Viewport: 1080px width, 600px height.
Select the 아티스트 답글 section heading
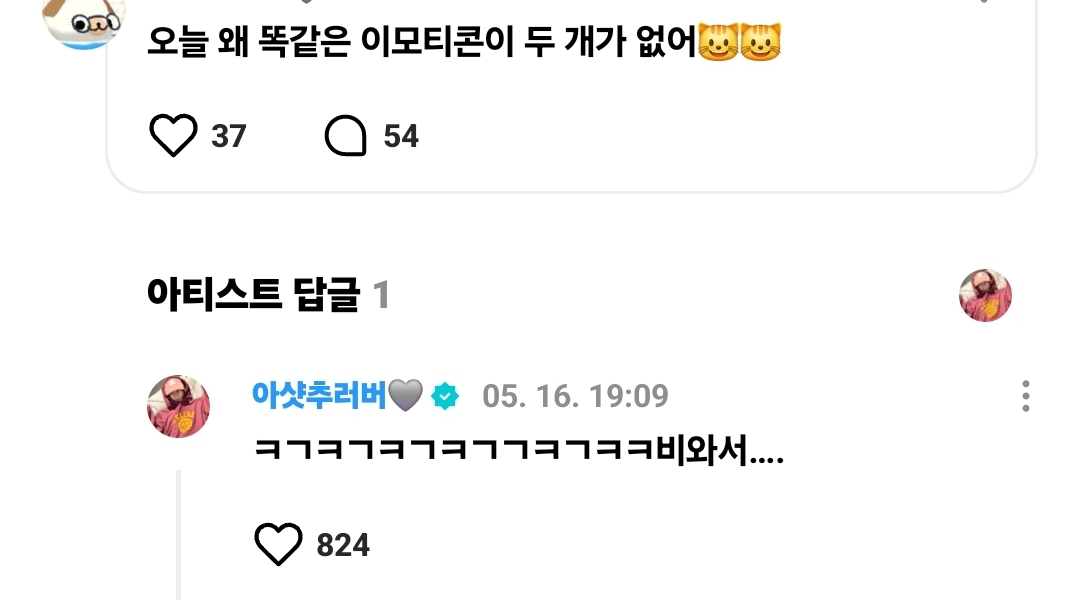pos(253,295)
